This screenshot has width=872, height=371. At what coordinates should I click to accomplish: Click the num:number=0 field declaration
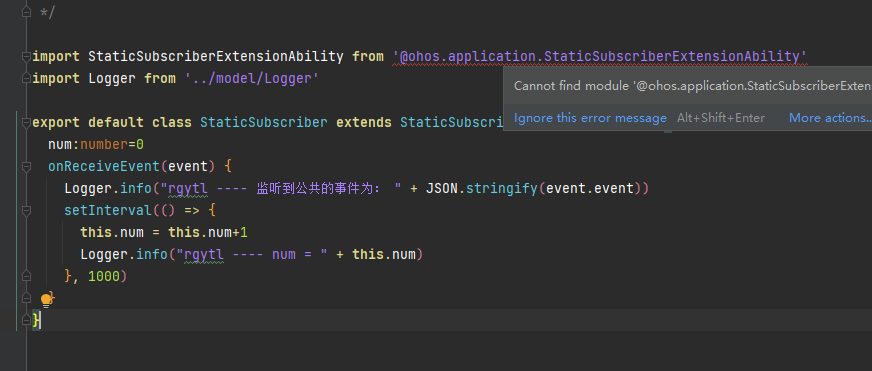tap(96, 145)
